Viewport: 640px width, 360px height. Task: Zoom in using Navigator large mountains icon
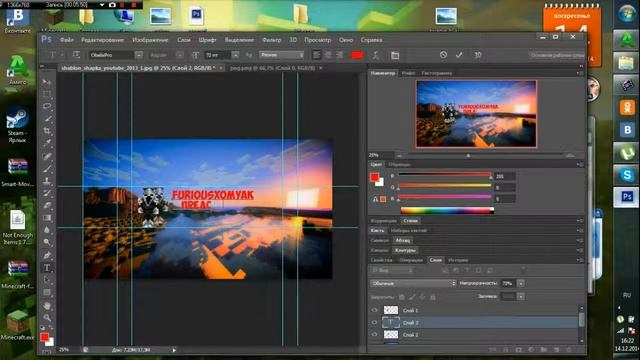570,156
